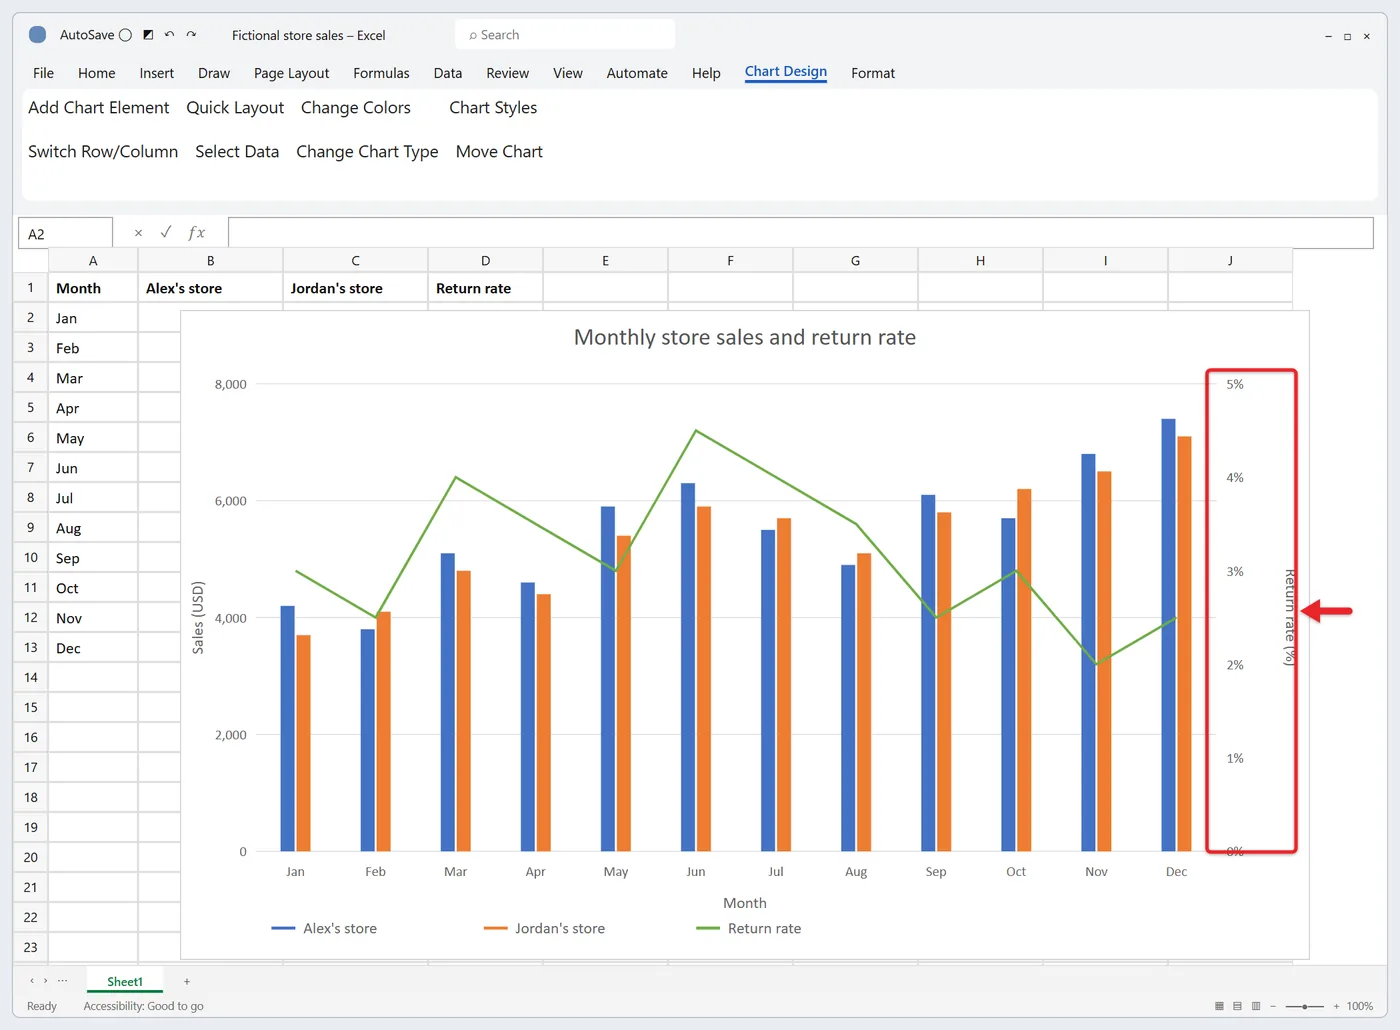Click the chart title text

(745, 338)
